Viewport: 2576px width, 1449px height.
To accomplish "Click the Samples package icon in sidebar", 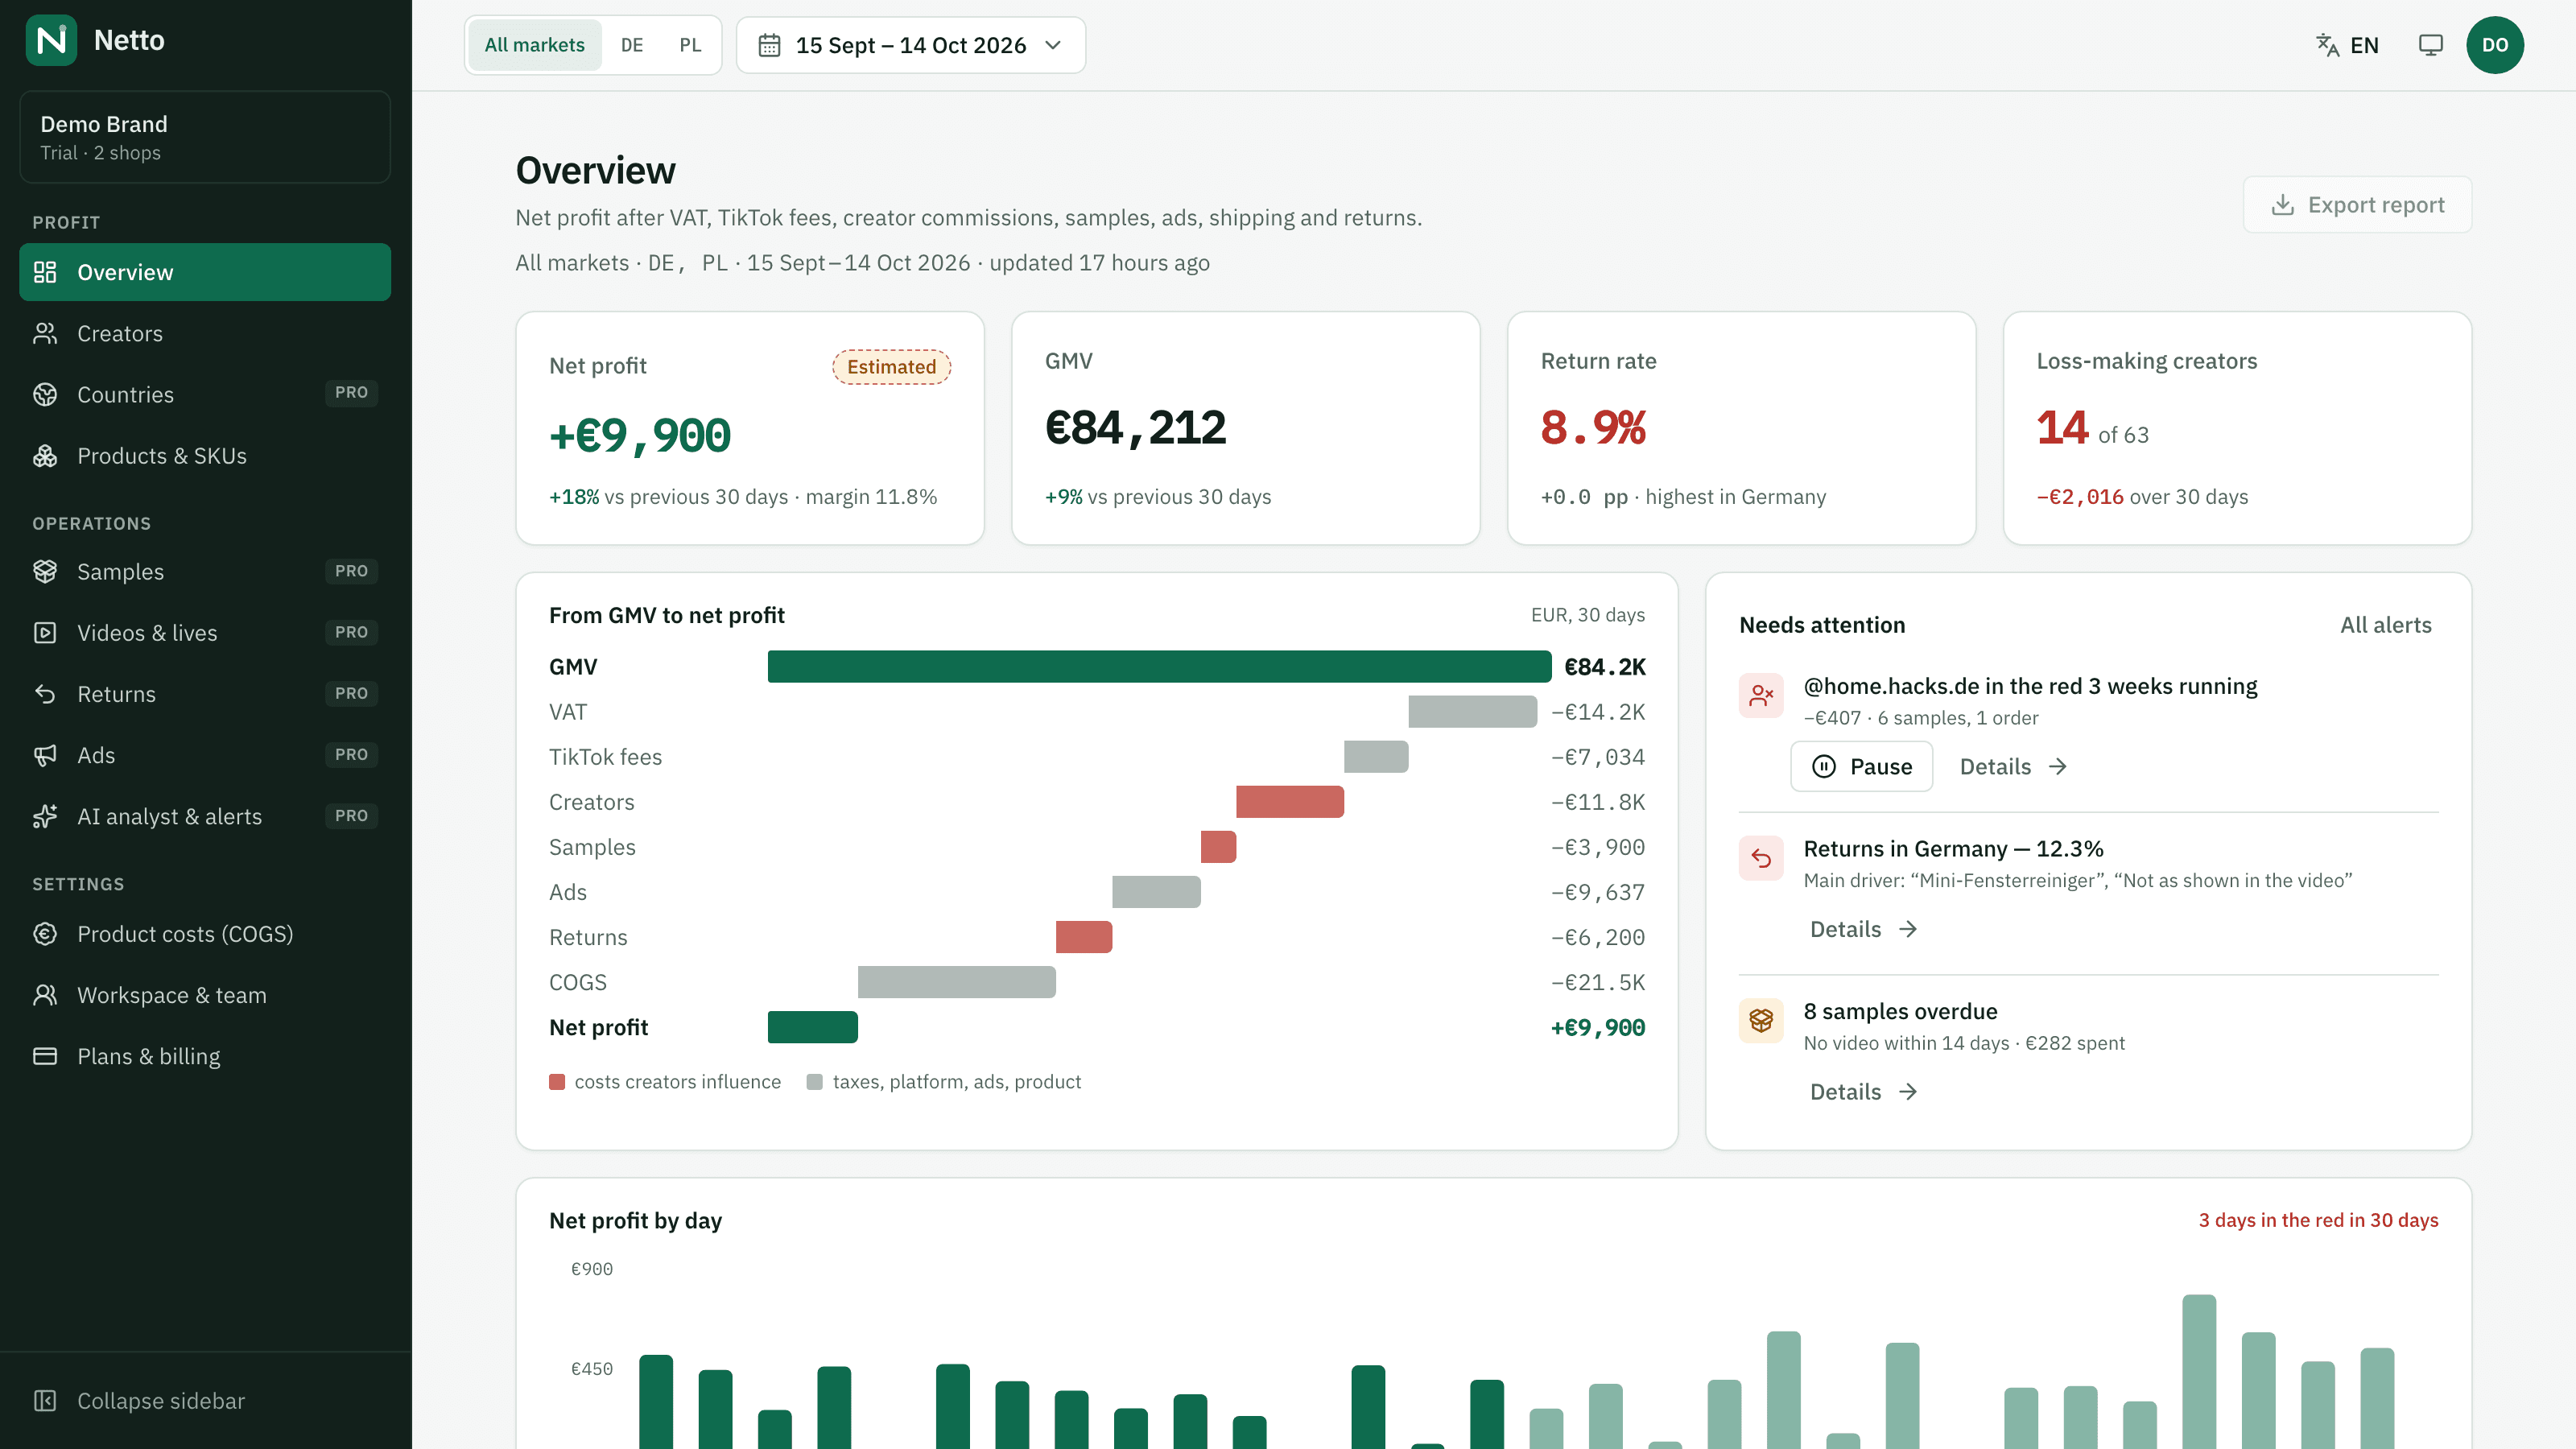I will tap(45, 571).
